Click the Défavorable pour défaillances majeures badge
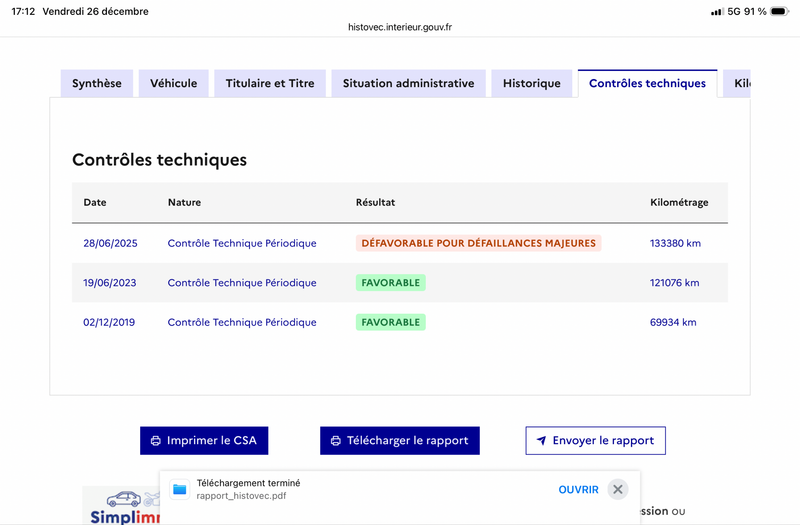The height and width of the screenshot is (525, 800). (x=478, y=243)
